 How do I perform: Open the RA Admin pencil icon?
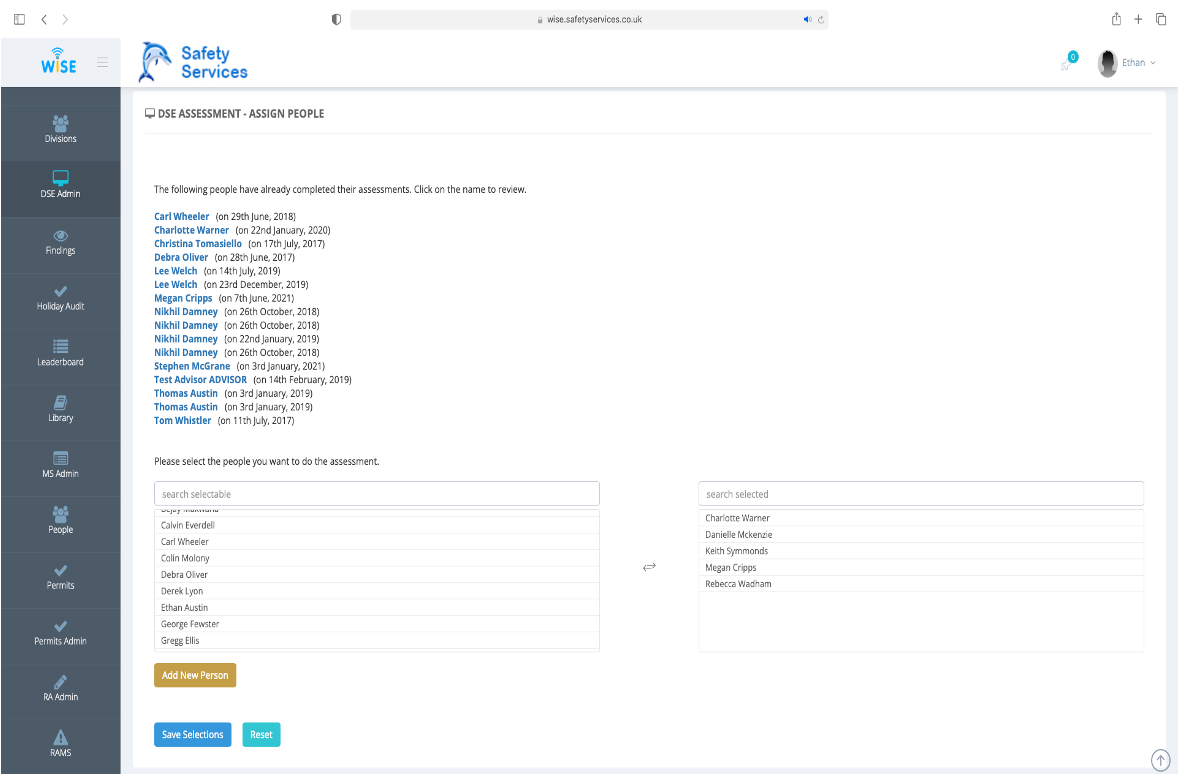pyautogui.click(x=60, y=682)
